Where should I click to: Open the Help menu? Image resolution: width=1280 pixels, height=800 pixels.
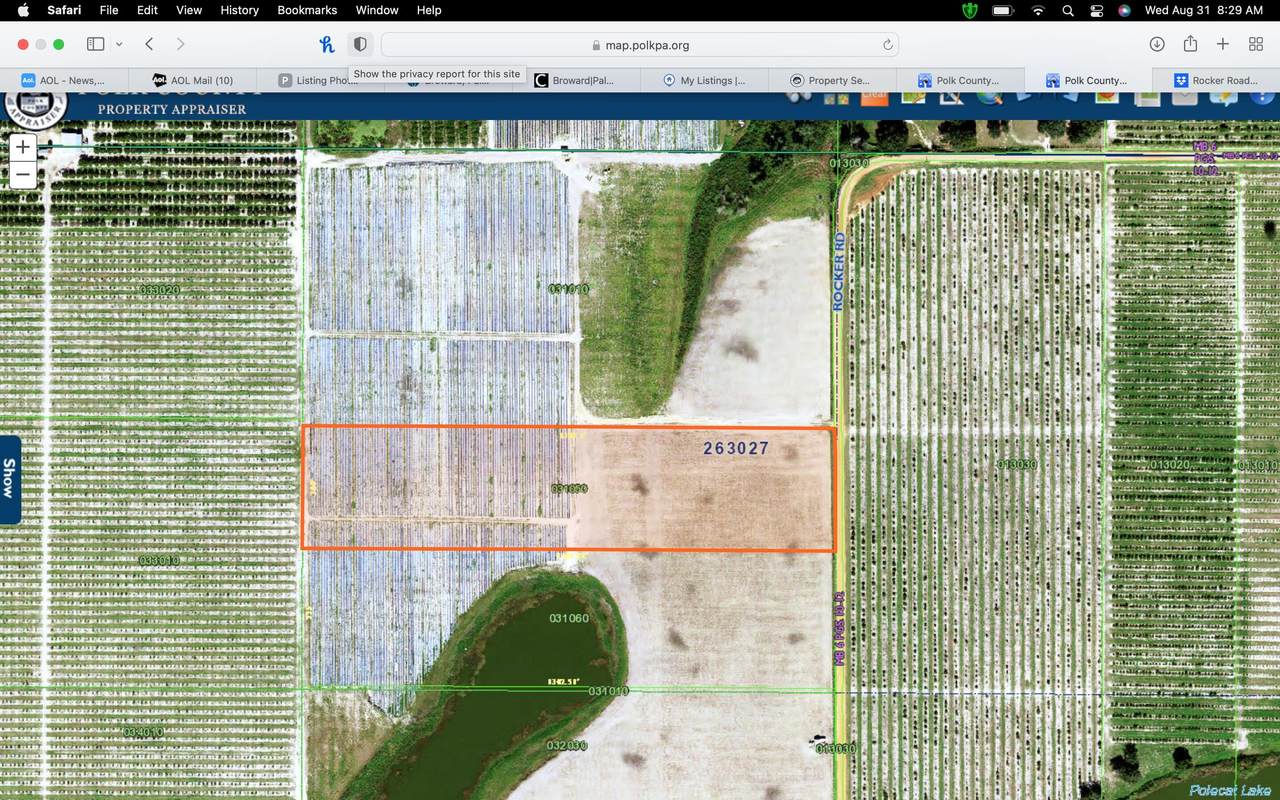pyautogui.click(x=429, y=10)
